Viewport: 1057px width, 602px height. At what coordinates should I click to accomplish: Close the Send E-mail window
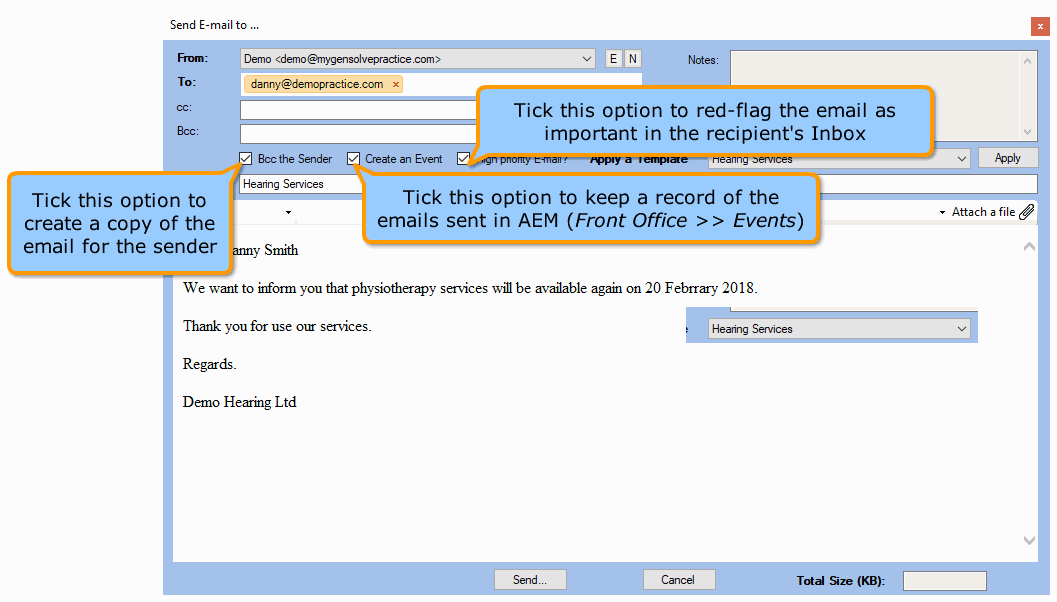(x=1040, y=26)
